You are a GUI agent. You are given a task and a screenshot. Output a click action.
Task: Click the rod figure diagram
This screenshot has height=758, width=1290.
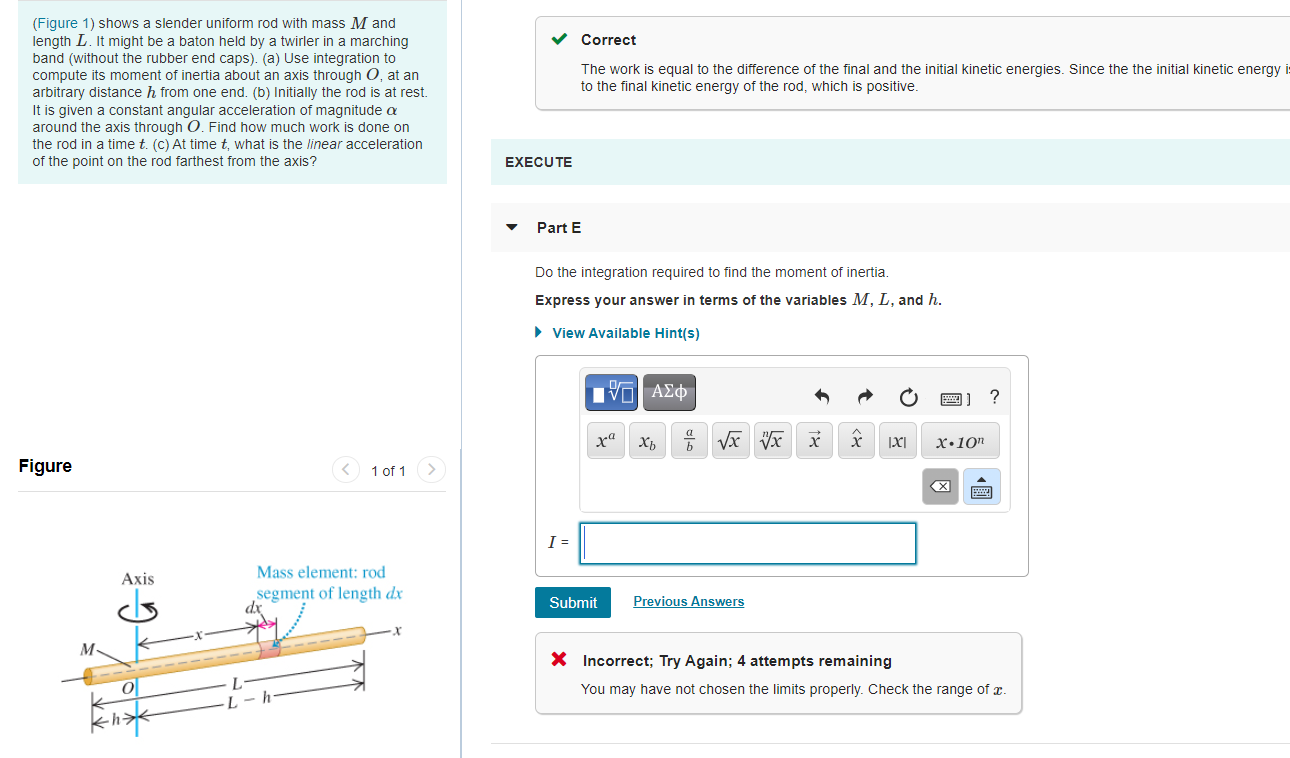(235, 649)
